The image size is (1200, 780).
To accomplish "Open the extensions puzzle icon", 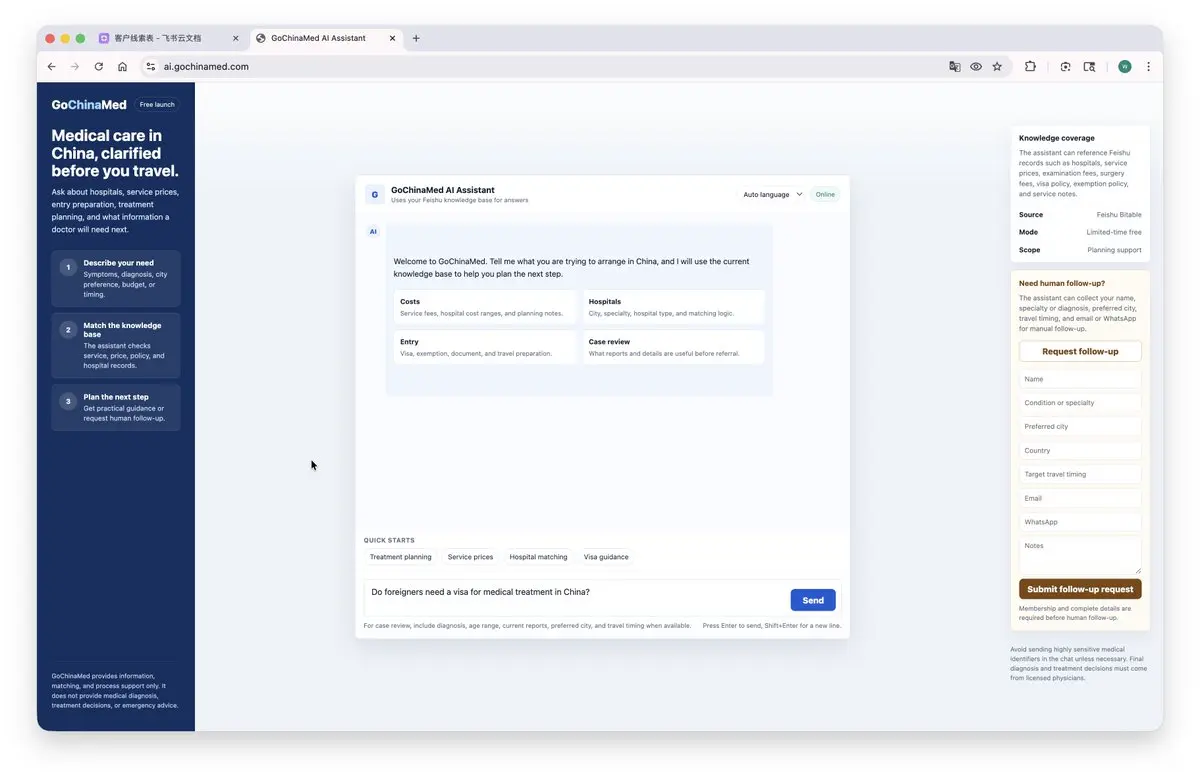I will tap(1030, 67).
